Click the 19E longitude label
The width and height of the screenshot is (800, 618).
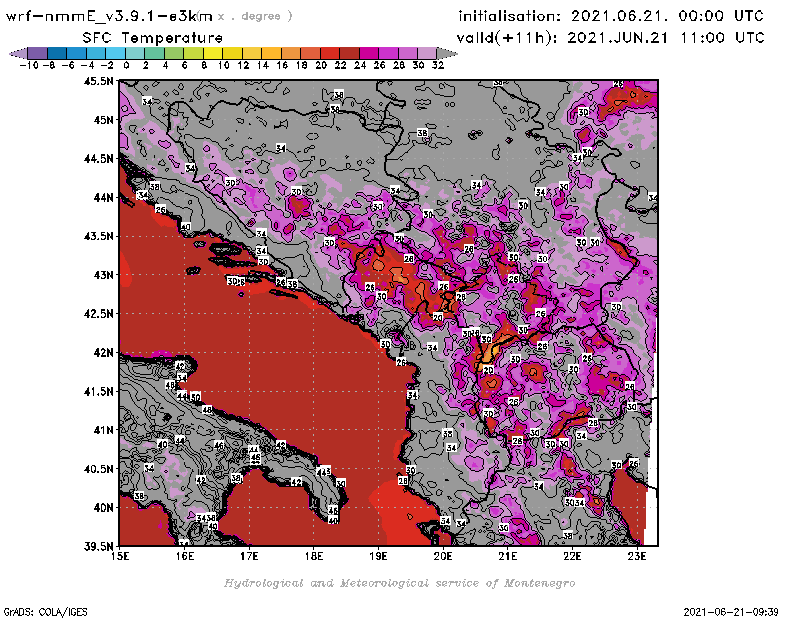coord(379,556)
